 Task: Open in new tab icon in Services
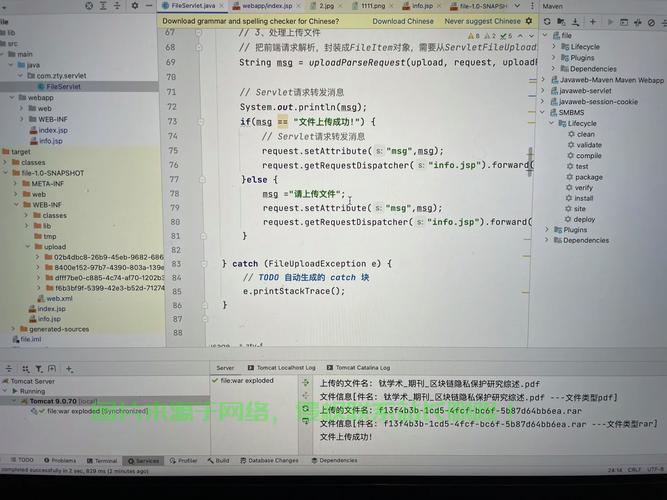coord(52,369)
